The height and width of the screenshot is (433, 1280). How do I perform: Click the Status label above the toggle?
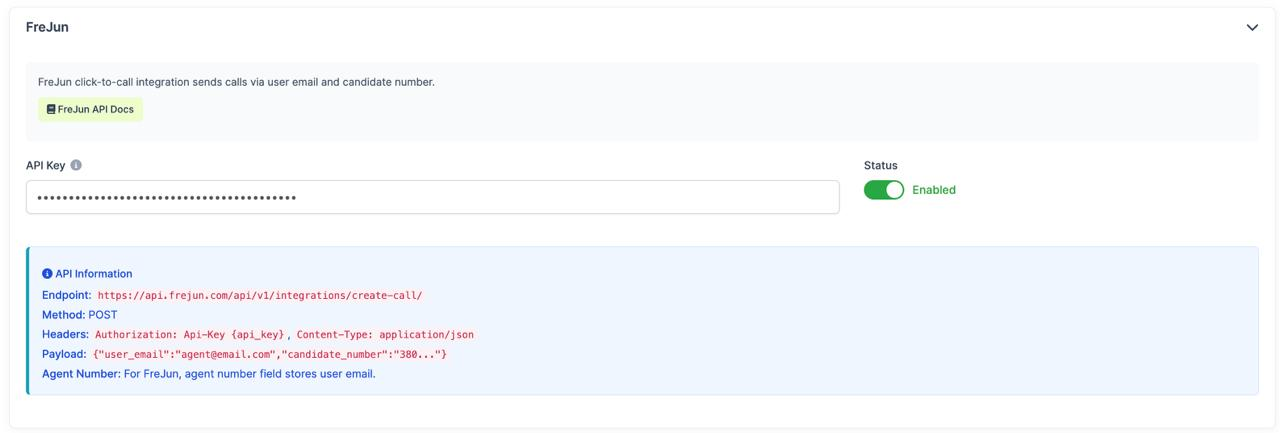880,166
